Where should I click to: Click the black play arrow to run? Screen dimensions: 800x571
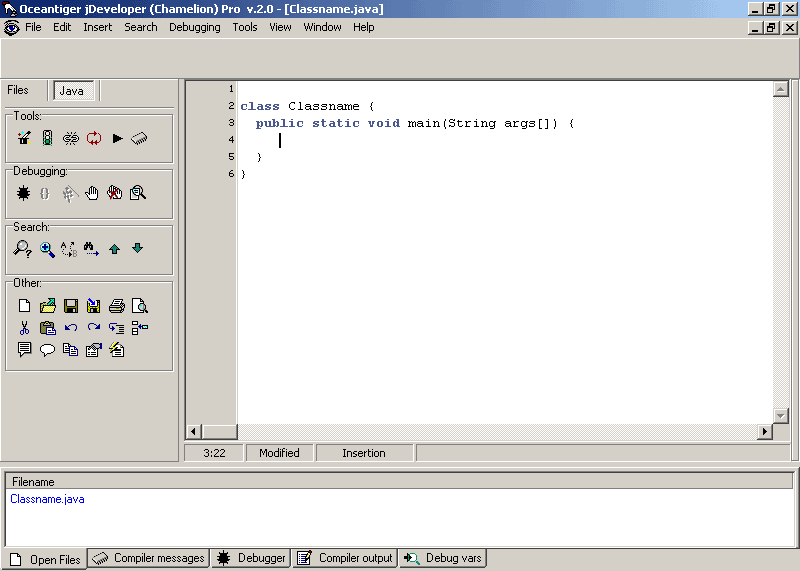(x=117, y=138)
